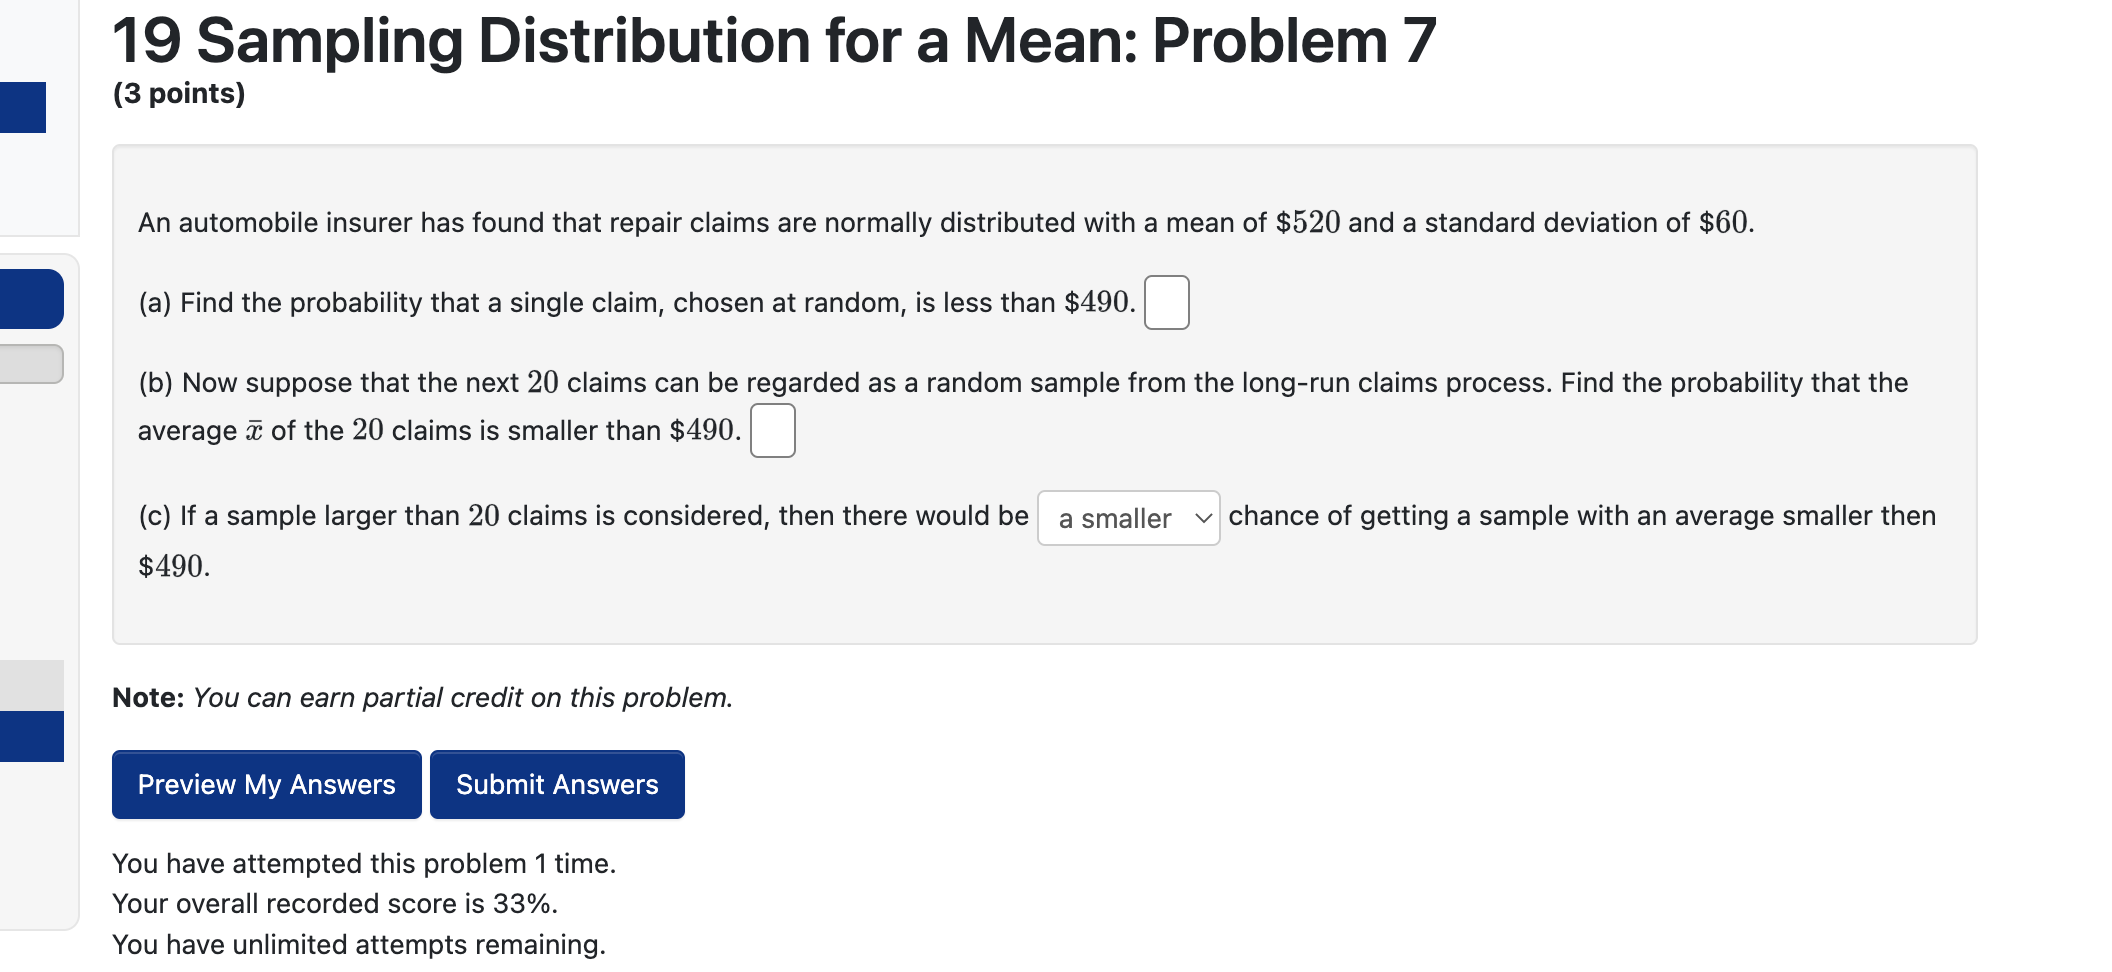
Task: Click the "(3 points)" label
Action: click(x=179, y=93)
